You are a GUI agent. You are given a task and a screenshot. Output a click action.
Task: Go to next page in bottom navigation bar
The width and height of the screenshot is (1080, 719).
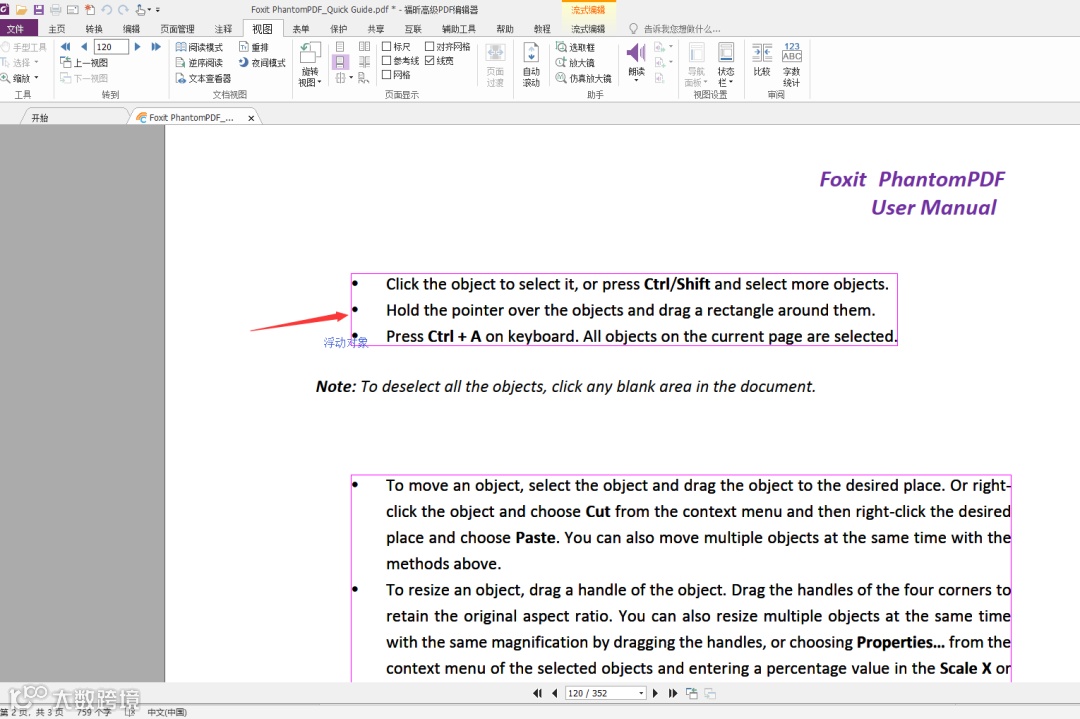coord(655,694)
